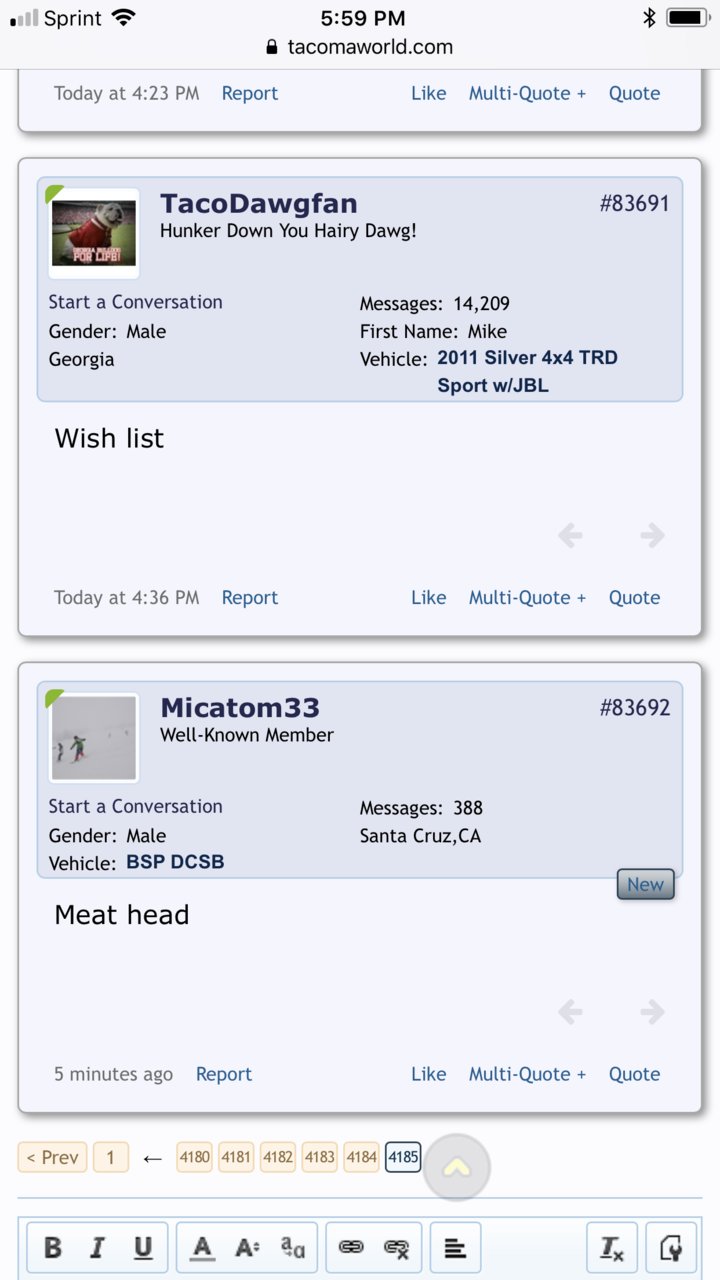
Task: Toggle italic text formatting
Action: [x=97, y=1247]
